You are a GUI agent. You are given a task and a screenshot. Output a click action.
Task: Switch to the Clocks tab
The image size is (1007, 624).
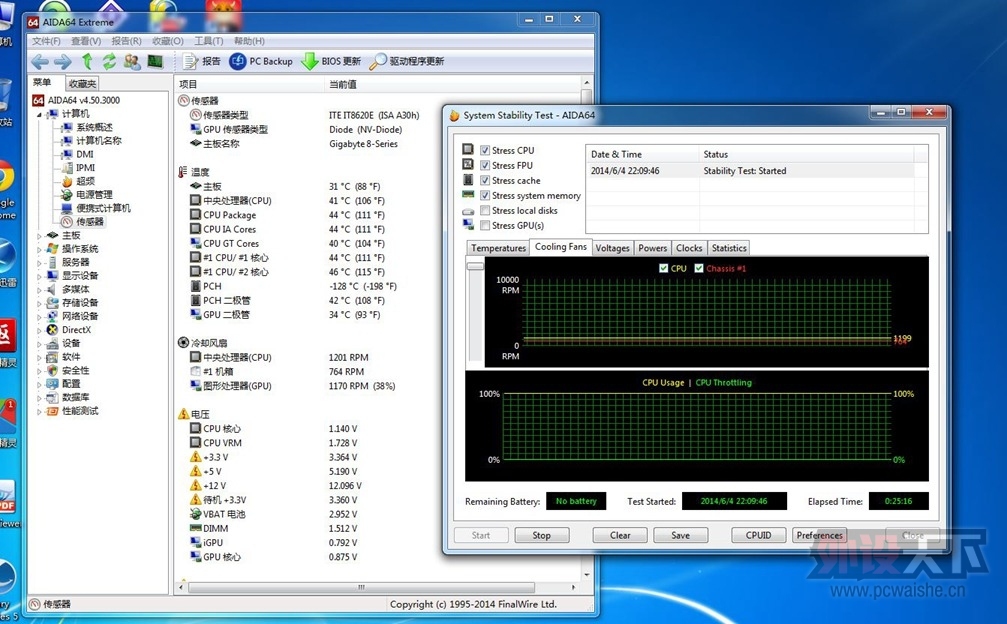coord(688,248)
